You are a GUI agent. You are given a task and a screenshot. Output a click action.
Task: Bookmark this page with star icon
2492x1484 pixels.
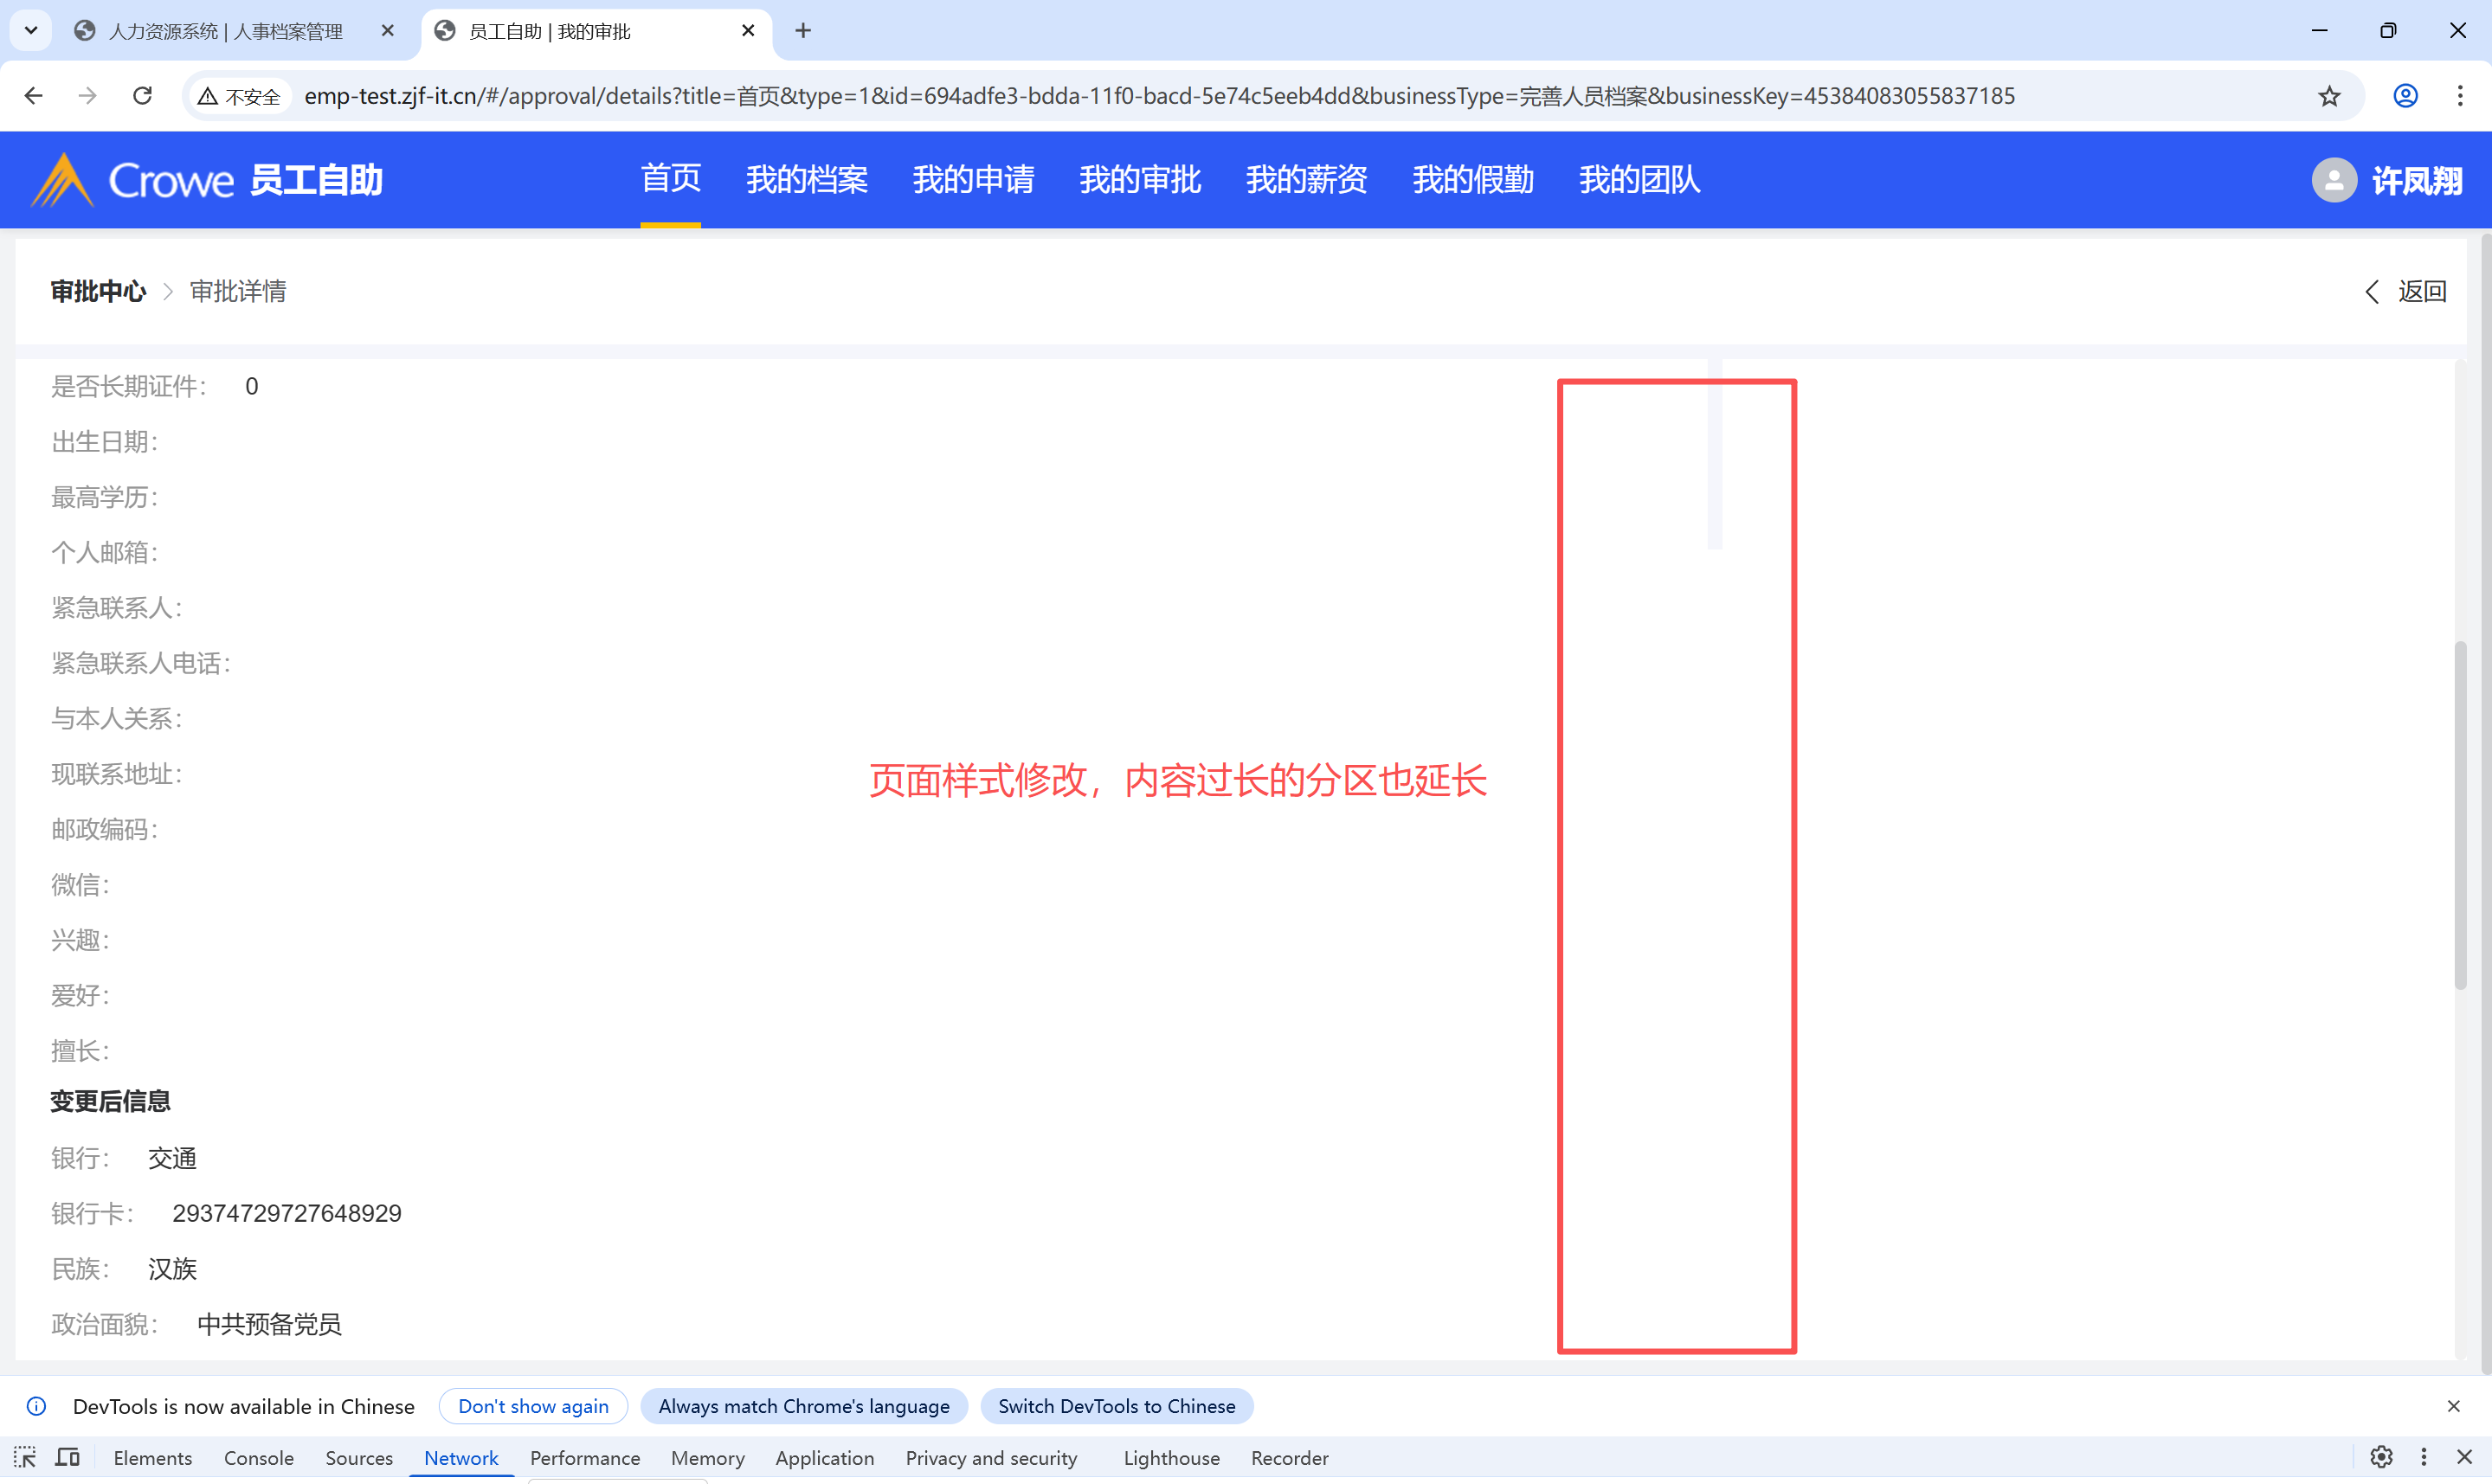[x=2329, y=96]
